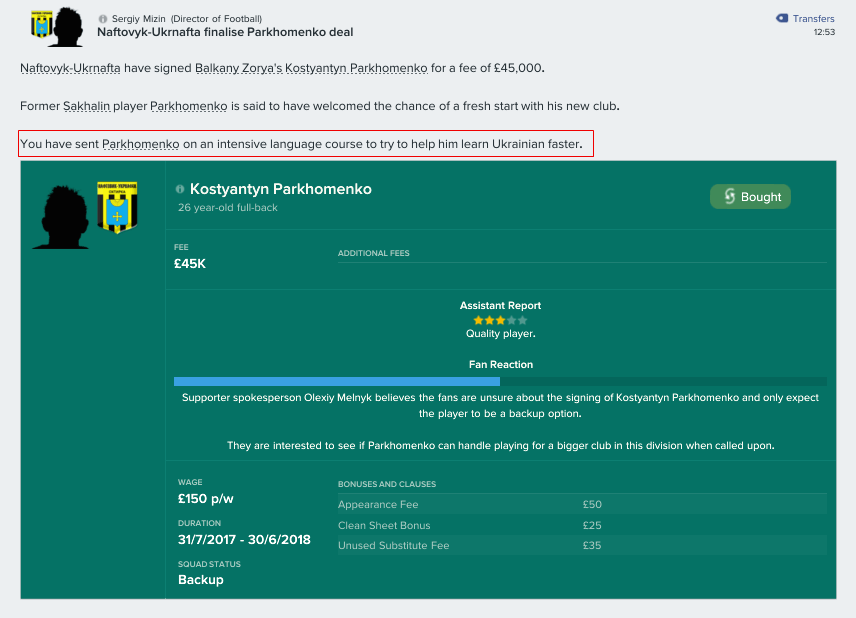Screen dimensions: 856x618
Task: Click Naftovyk-Ukrnafta badge in player card
Action: click(x=117, y=207)
